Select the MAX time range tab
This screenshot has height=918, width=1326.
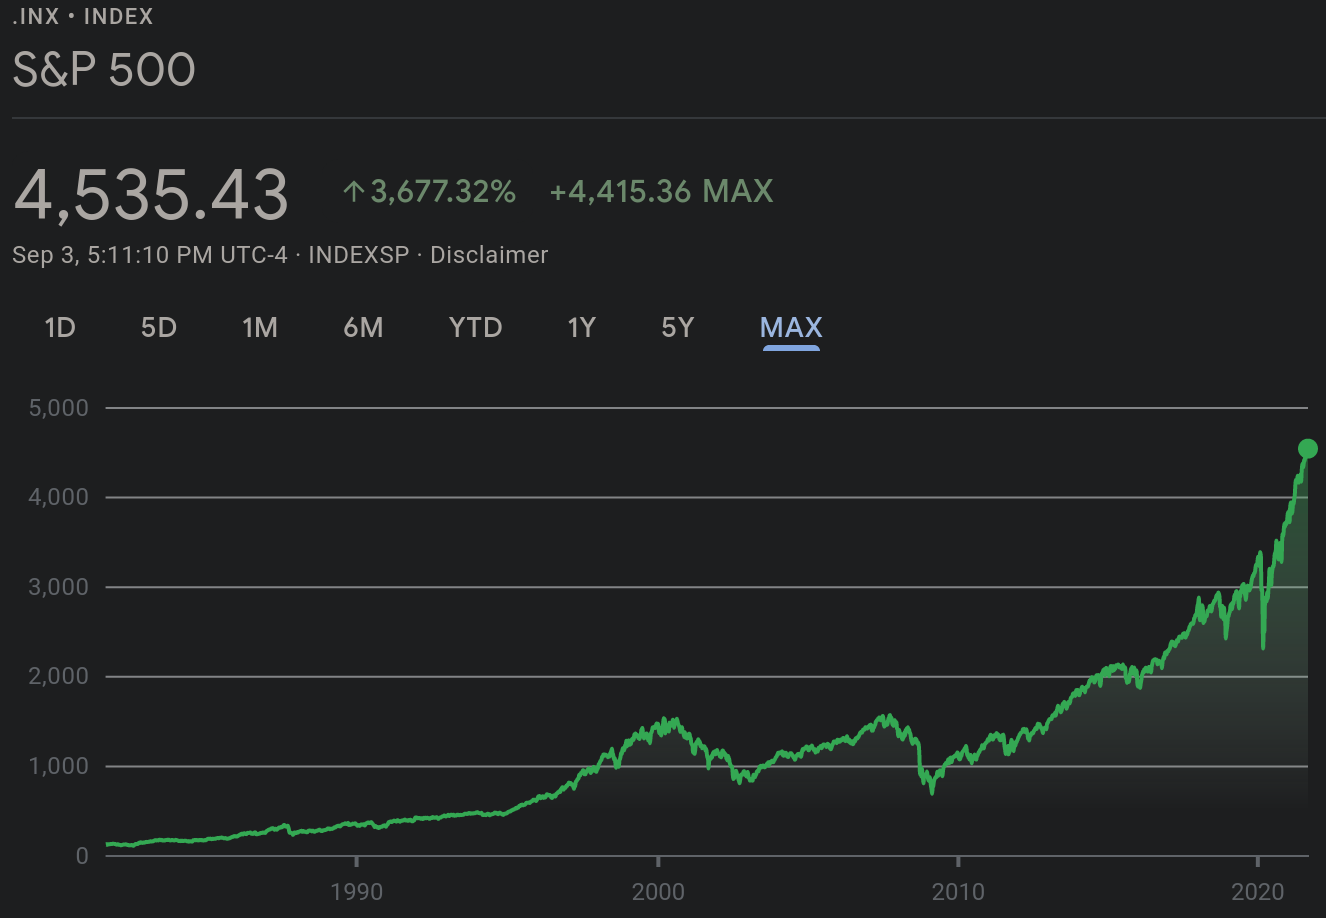coord(791,328)
